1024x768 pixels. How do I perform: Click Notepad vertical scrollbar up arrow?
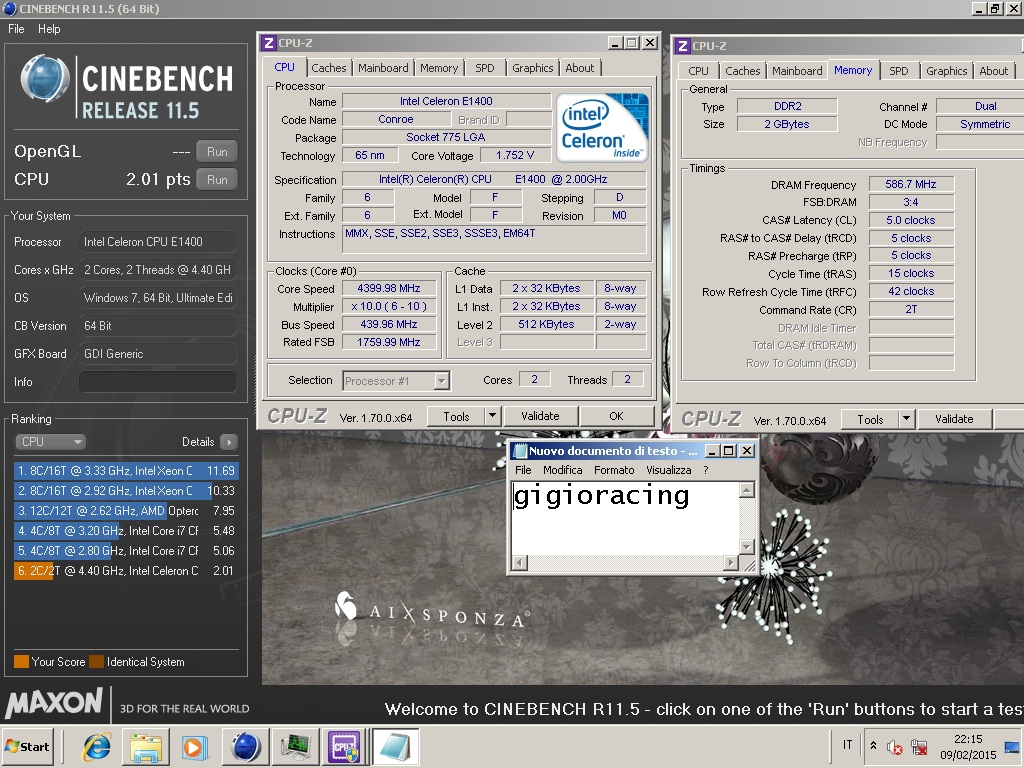tap(746, 490)
